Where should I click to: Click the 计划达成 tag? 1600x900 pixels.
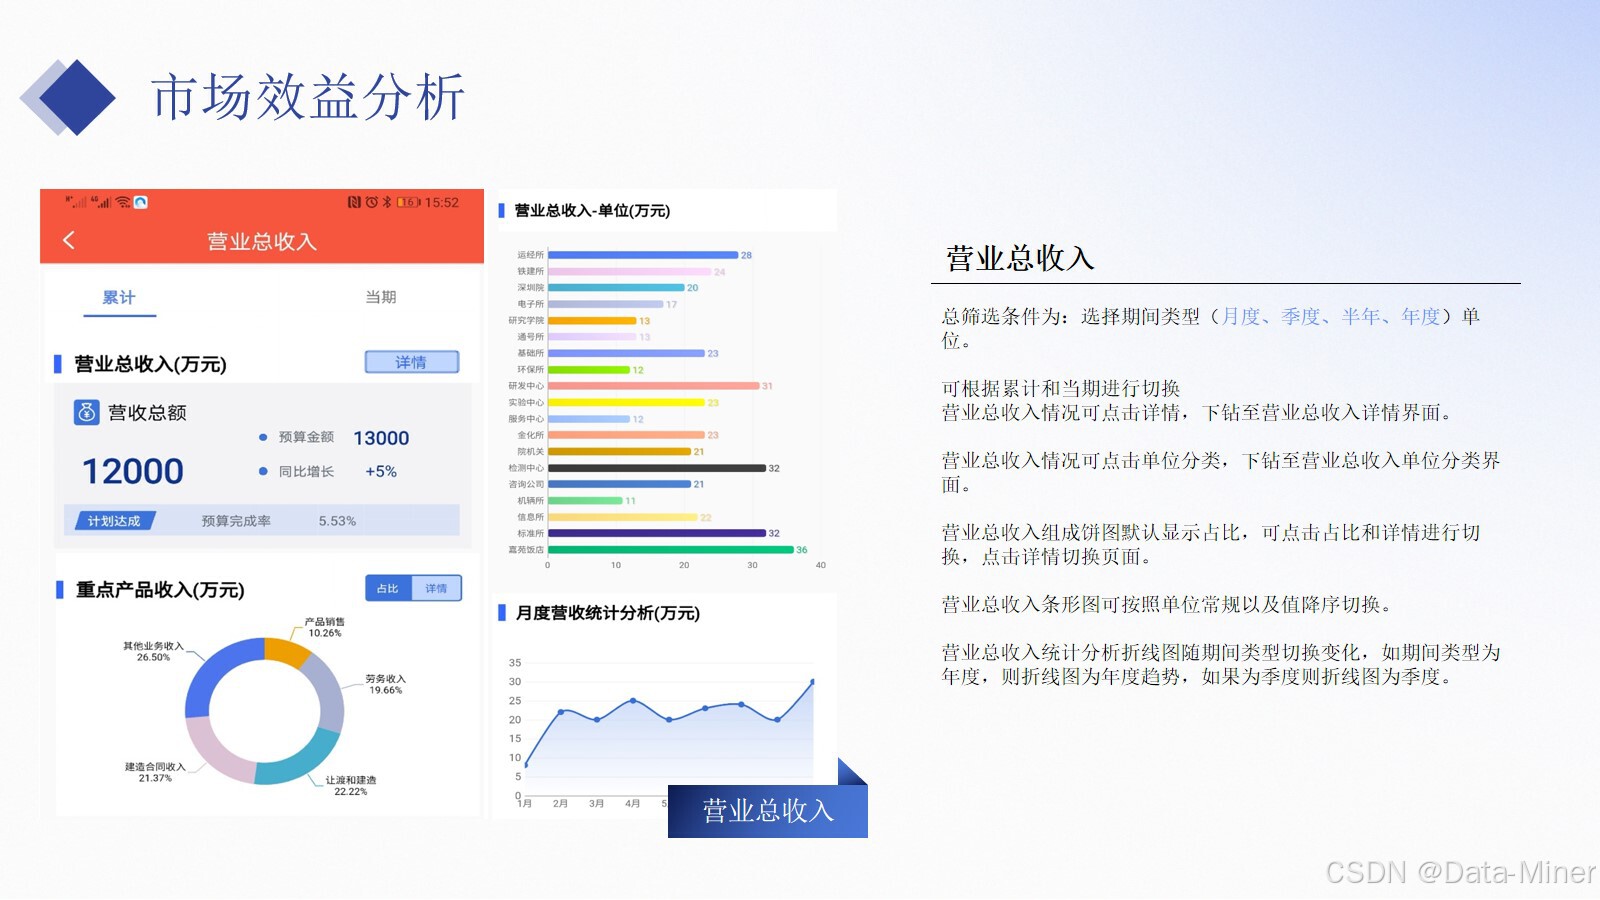(114, 521)
